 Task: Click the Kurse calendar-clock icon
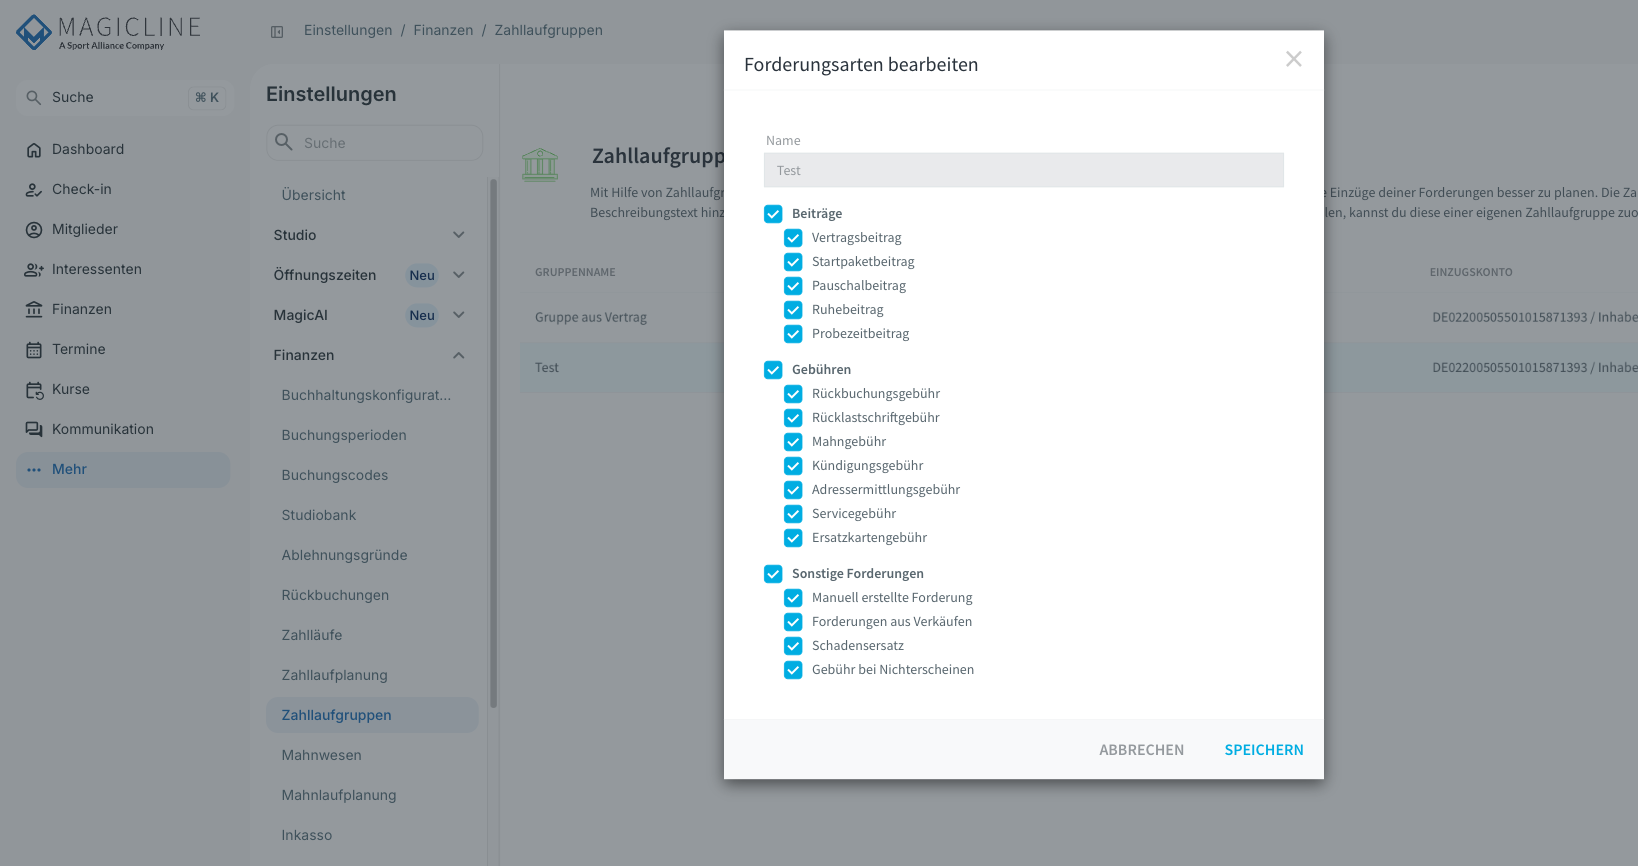click(x=34, y=390)
